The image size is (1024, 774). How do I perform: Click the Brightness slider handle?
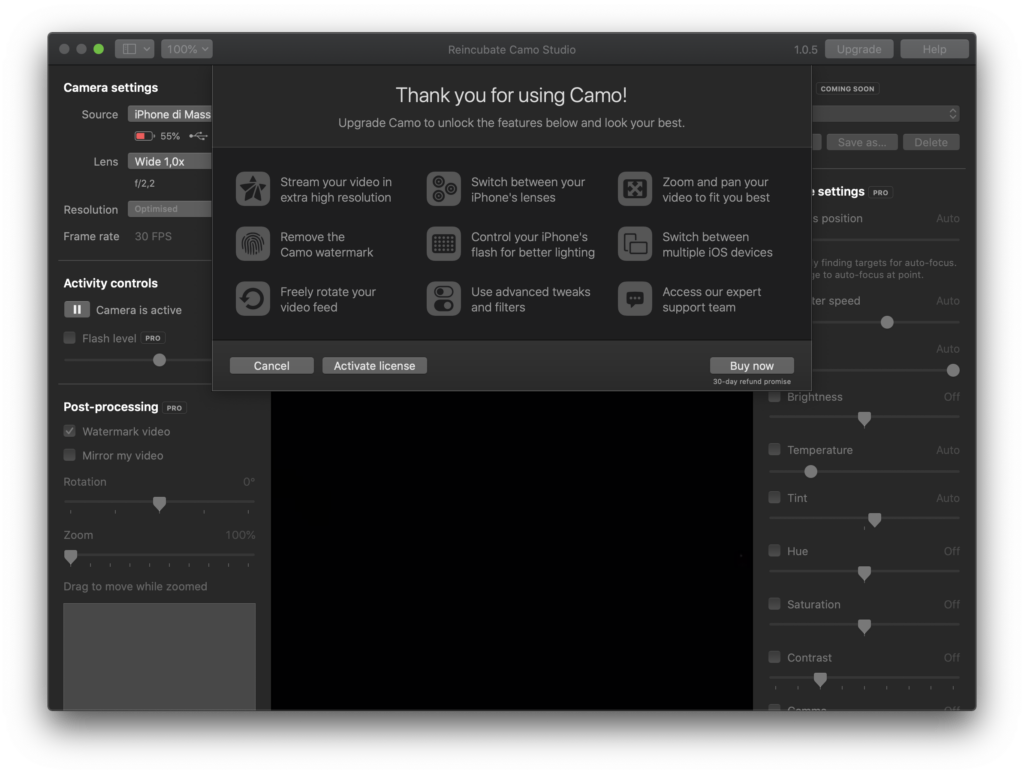[x=864, y=419]
